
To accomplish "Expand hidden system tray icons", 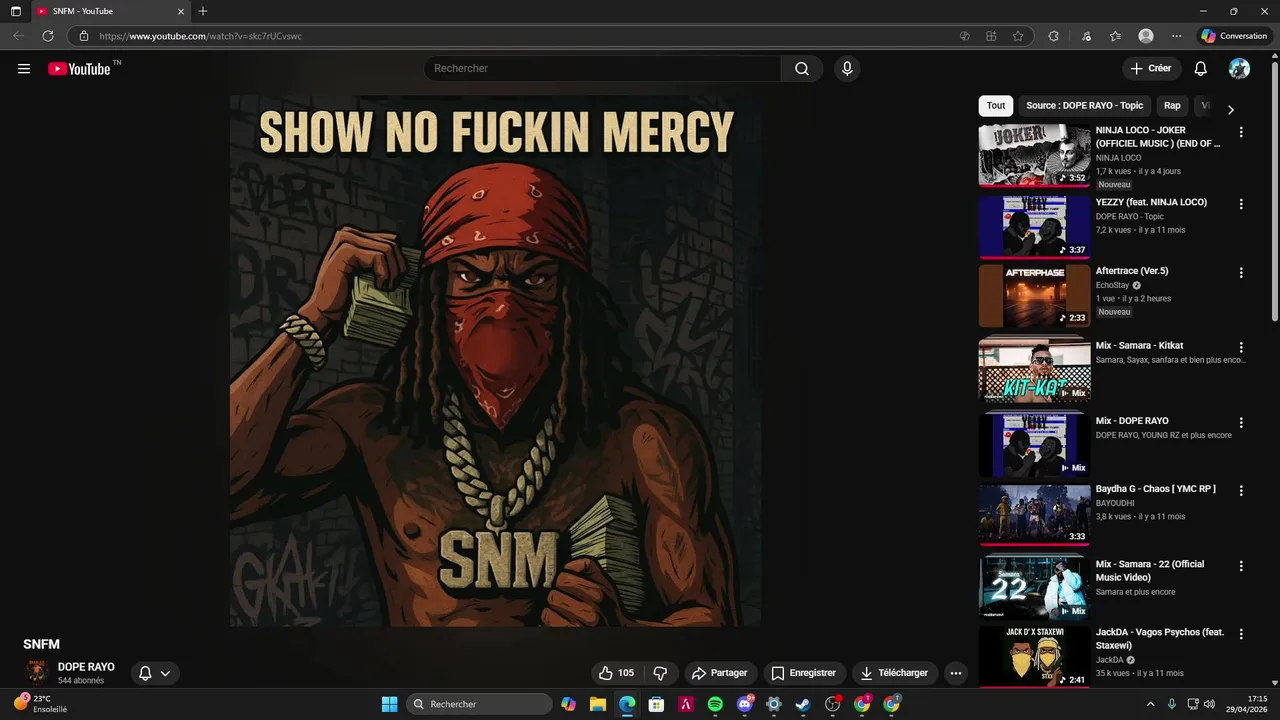I will click(x=1150, y=704).
